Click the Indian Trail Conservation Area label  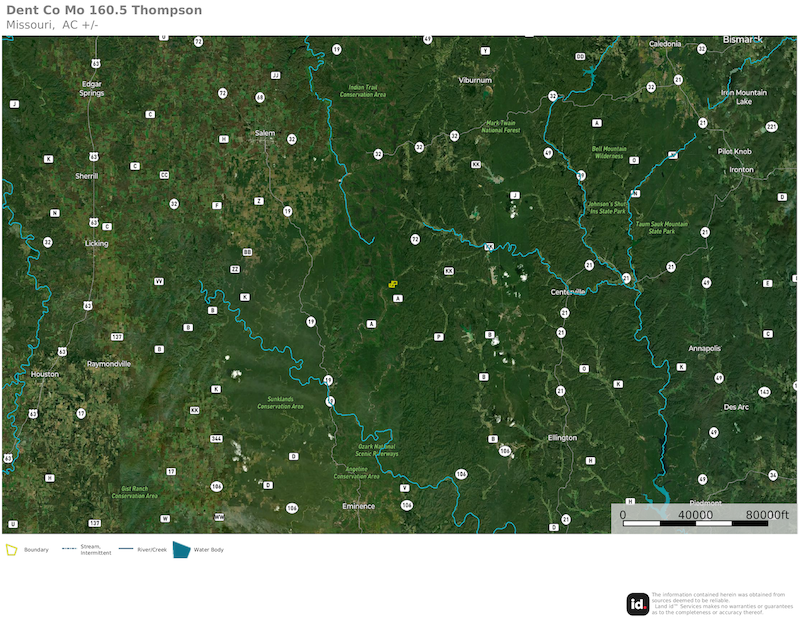(x=363, y=91)
